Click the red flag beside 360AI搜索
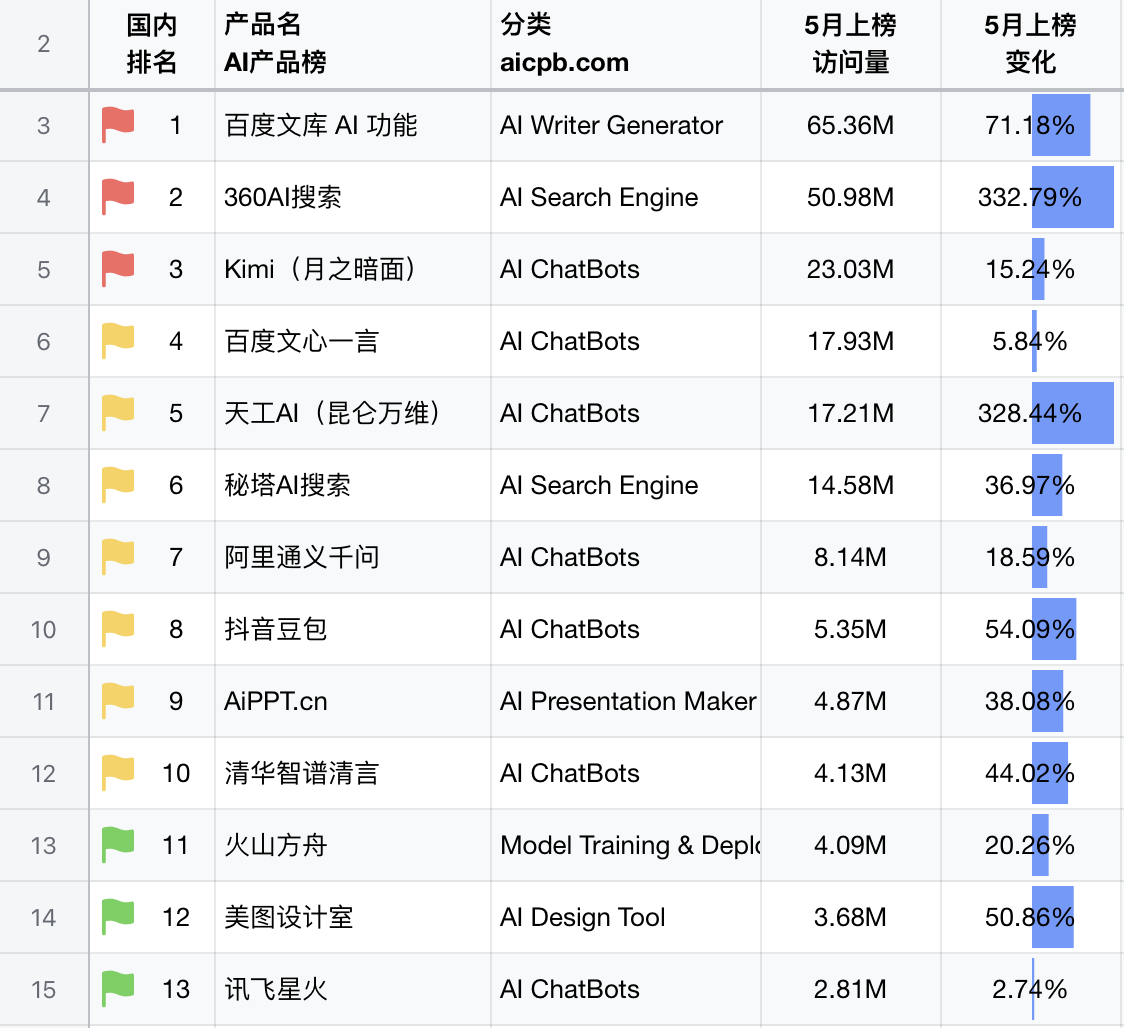This screenshot has height=1028, width=1124. coord(118,197)
